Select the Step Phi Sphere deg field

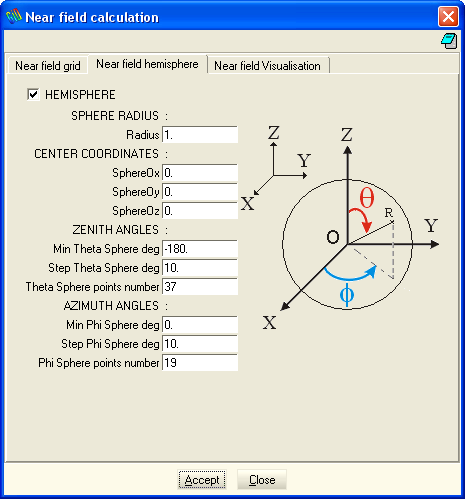pyautogui.click(x=200, y=344)
